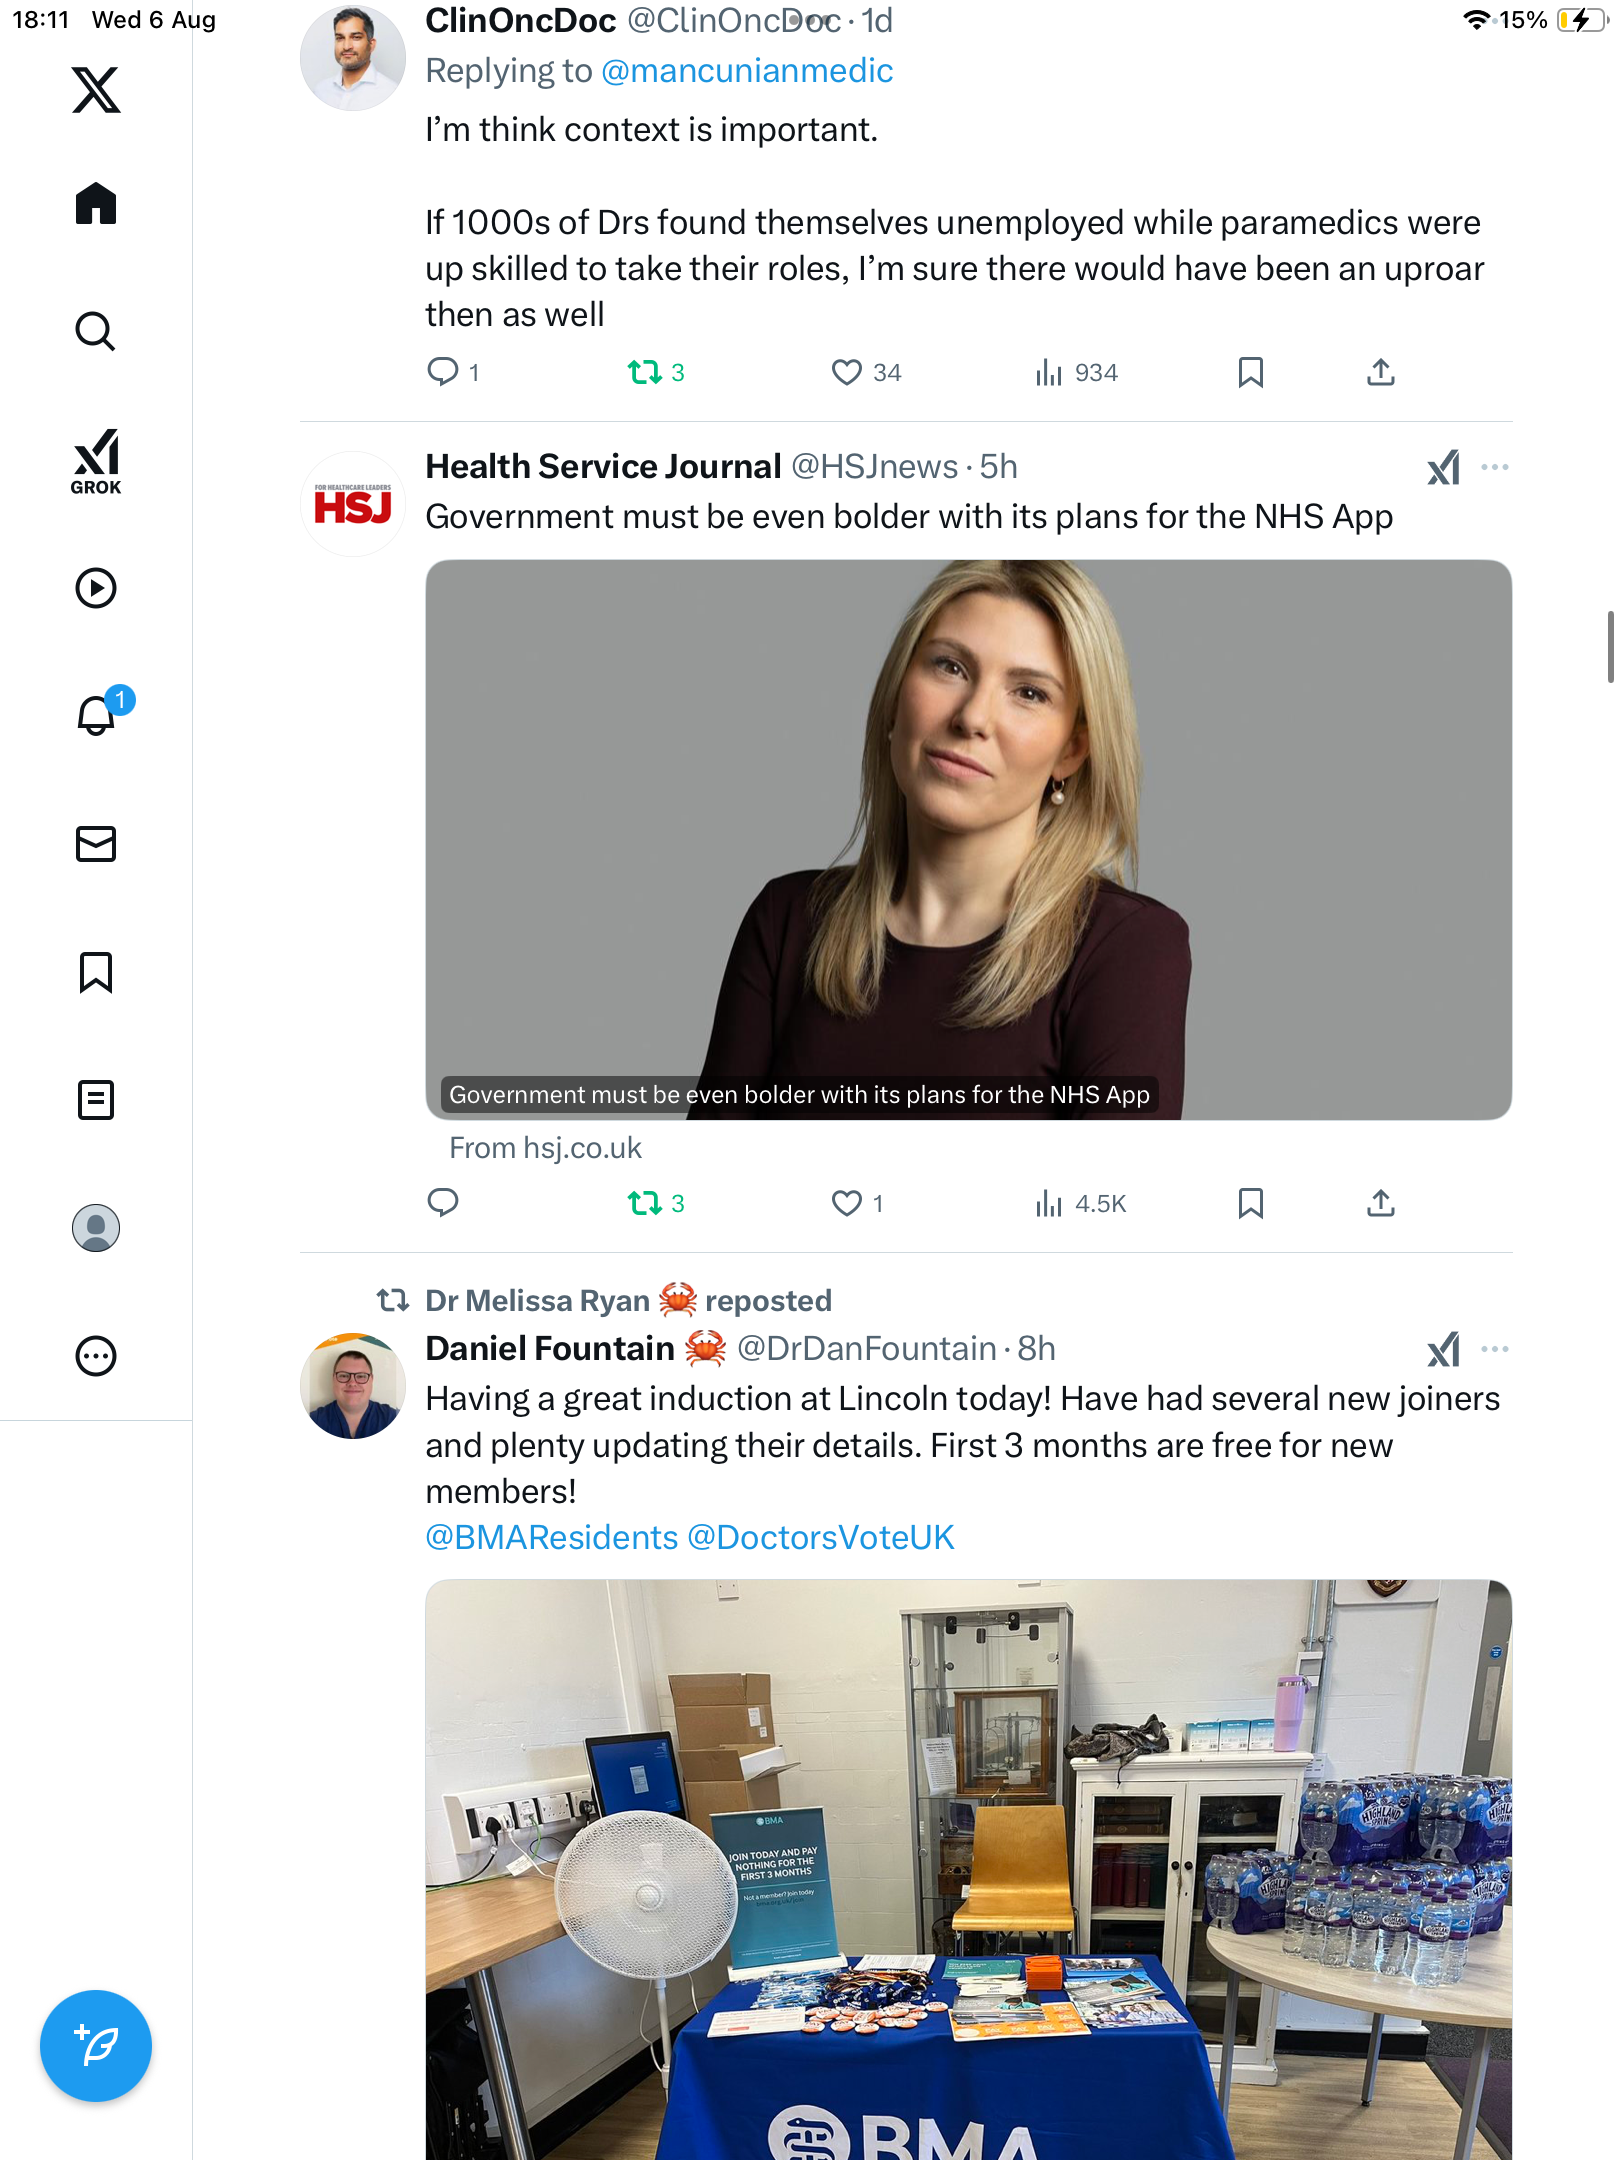Open profile avatar in sidebar
The height and width of the screenshot is (2160, 1620).
(96, 1228)
